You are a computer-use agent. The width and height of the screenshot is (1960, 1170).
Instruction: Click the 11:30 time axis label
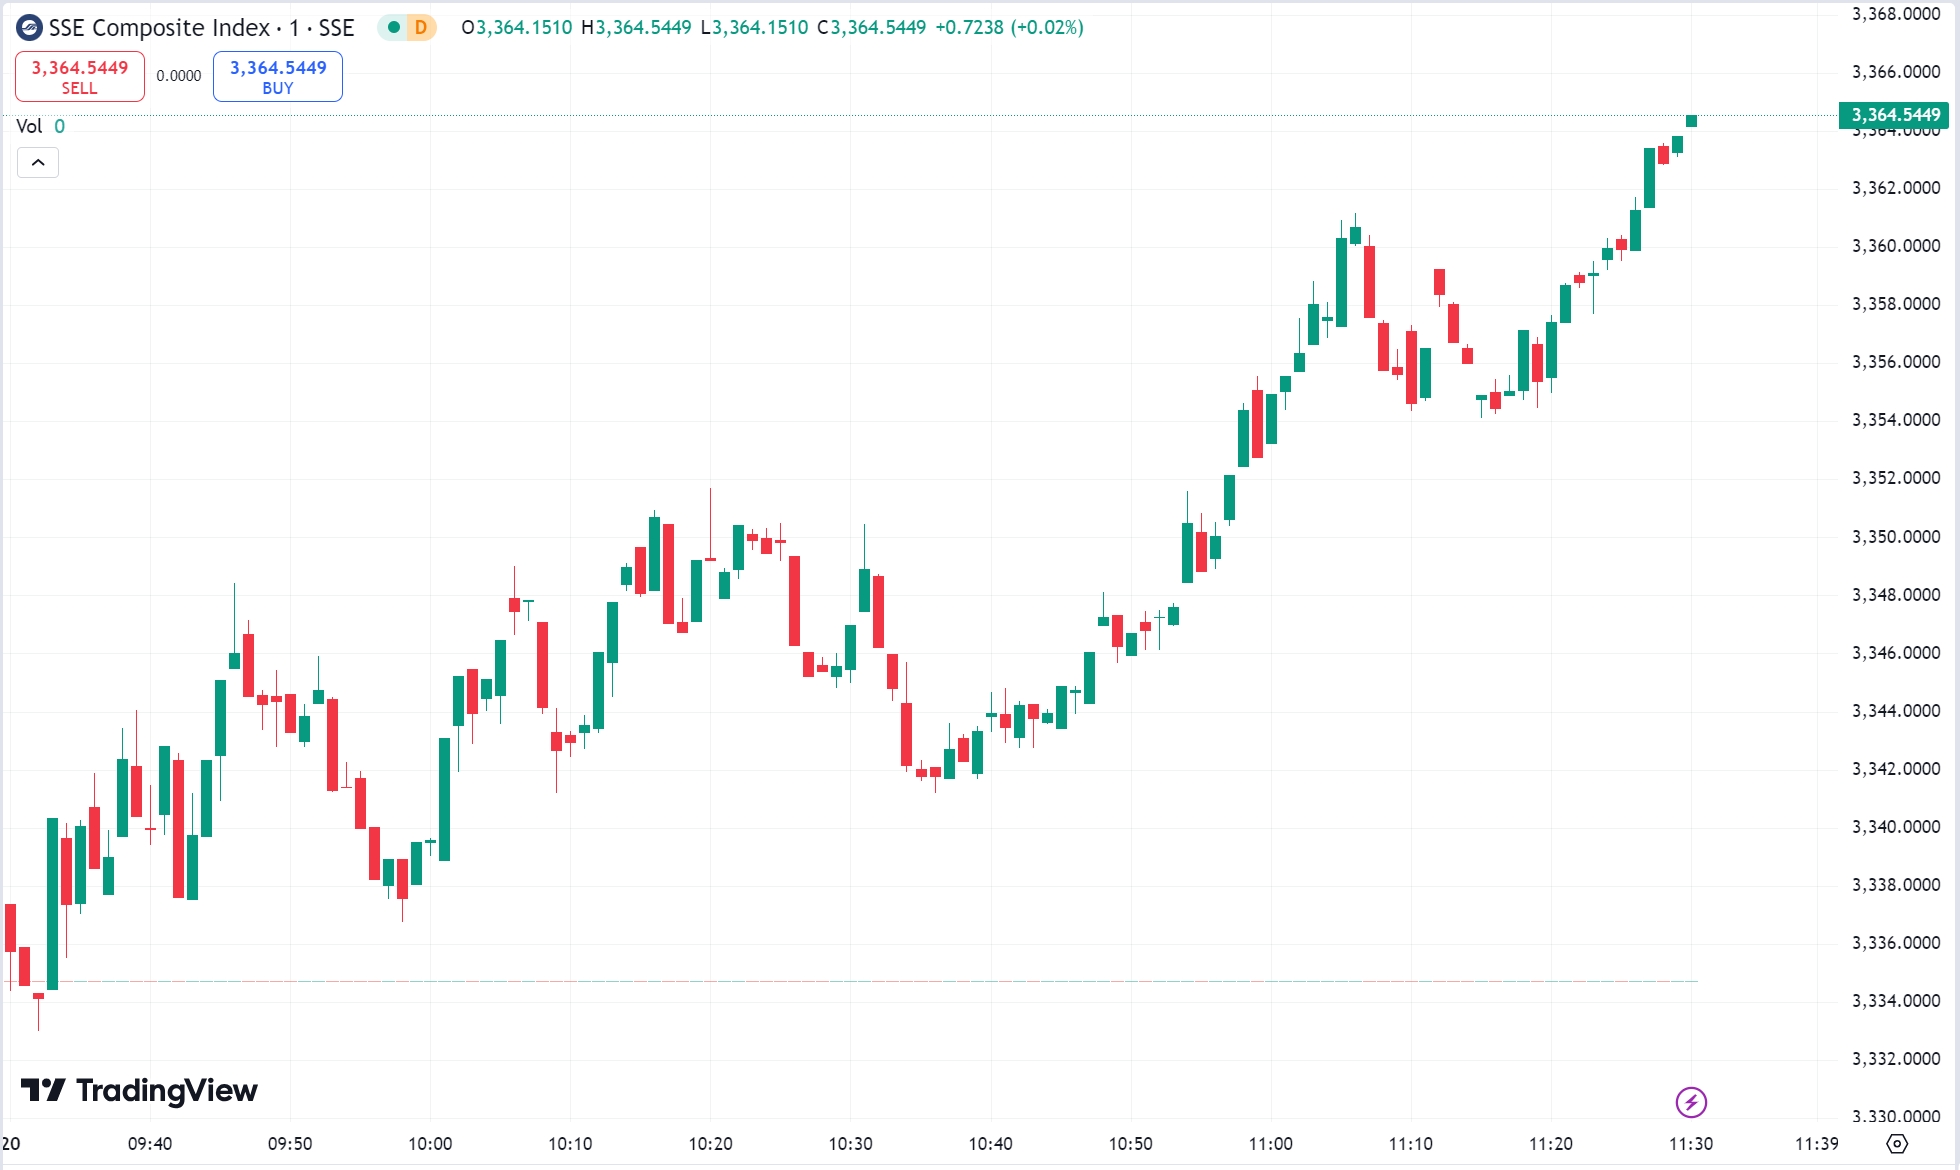[x=1691, y=1143]
